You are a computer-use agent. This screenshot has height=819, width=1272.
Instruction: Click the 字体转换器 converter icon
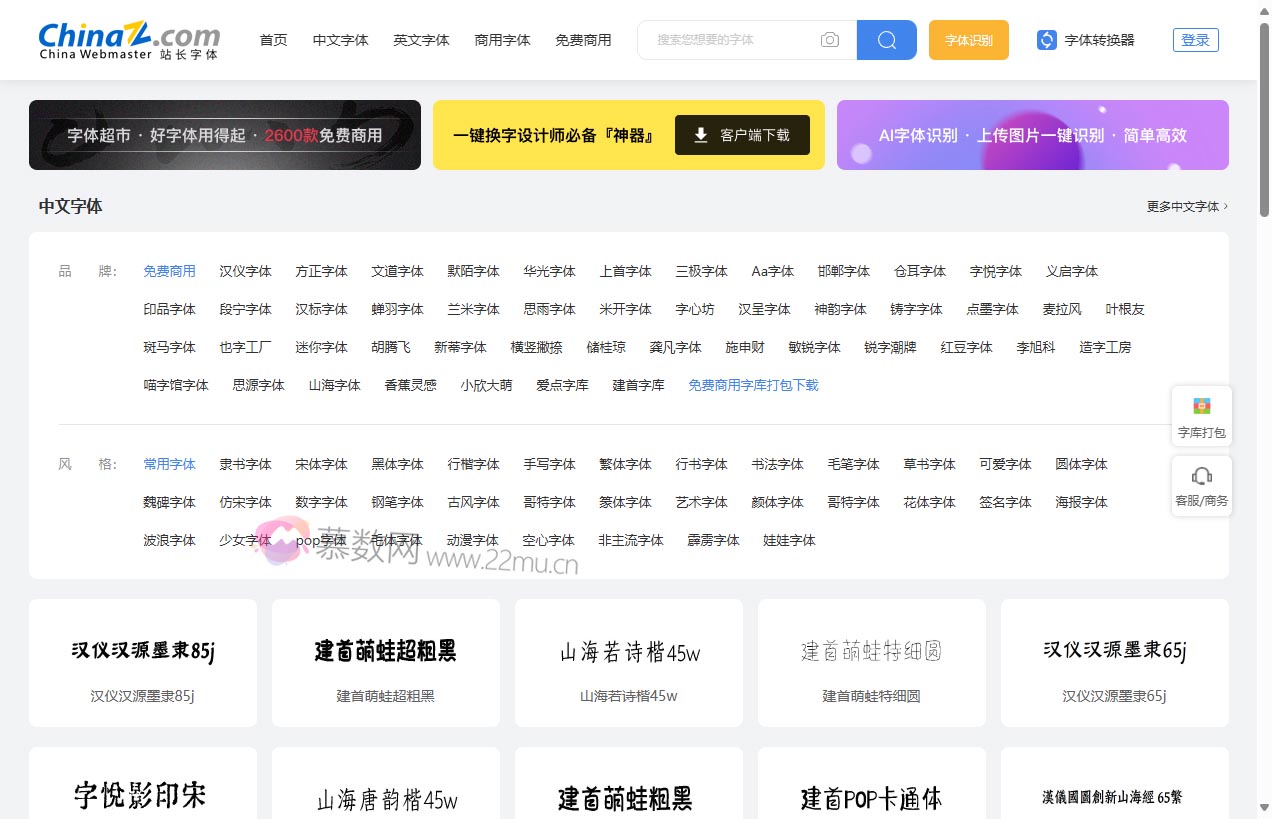(1046, 39)
